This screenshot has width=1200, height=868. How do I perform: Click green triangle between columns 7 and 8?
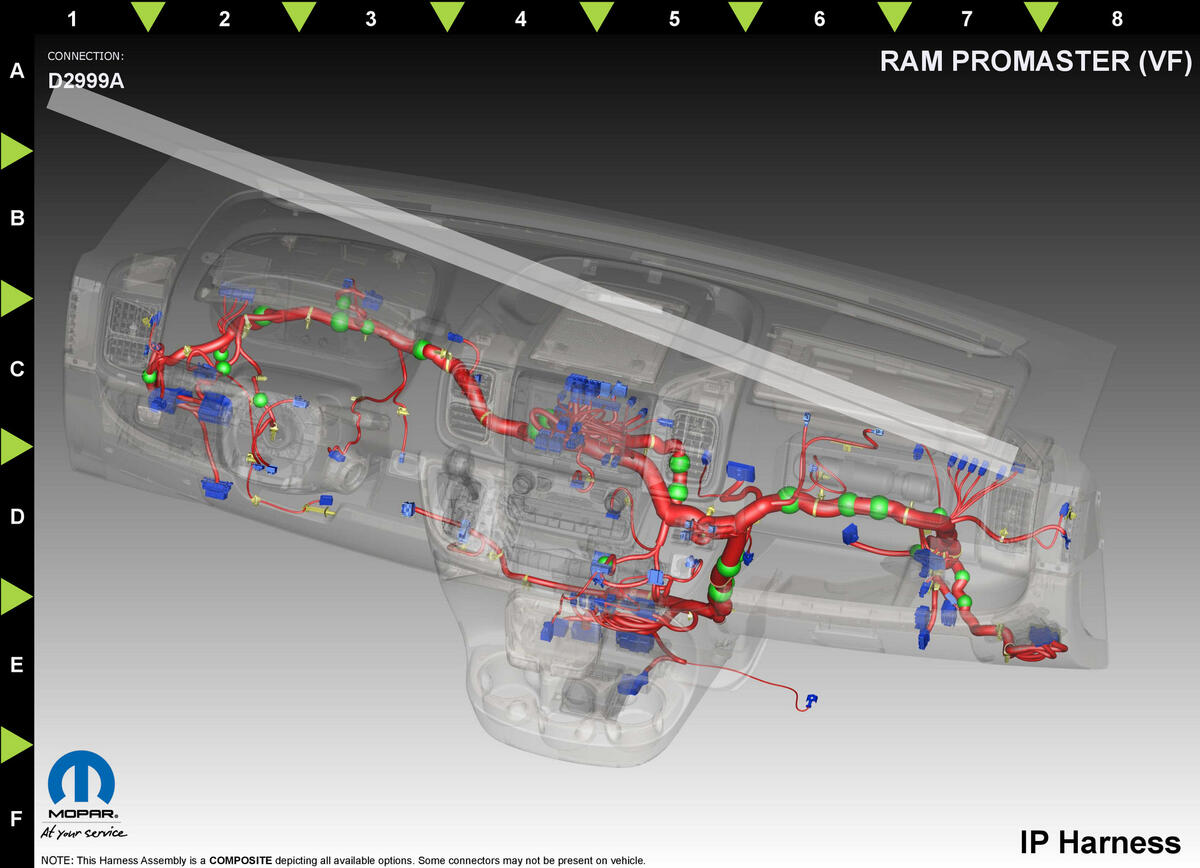point(1041,15)
